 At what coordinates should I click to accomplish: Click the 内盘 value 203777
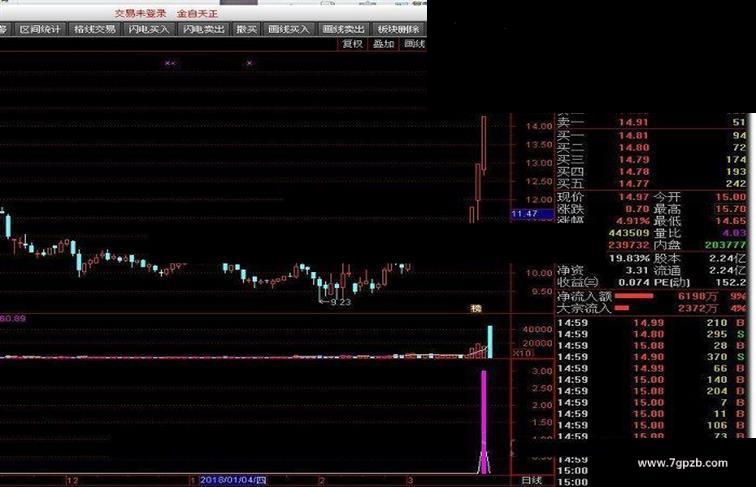[x=726, y=245]
